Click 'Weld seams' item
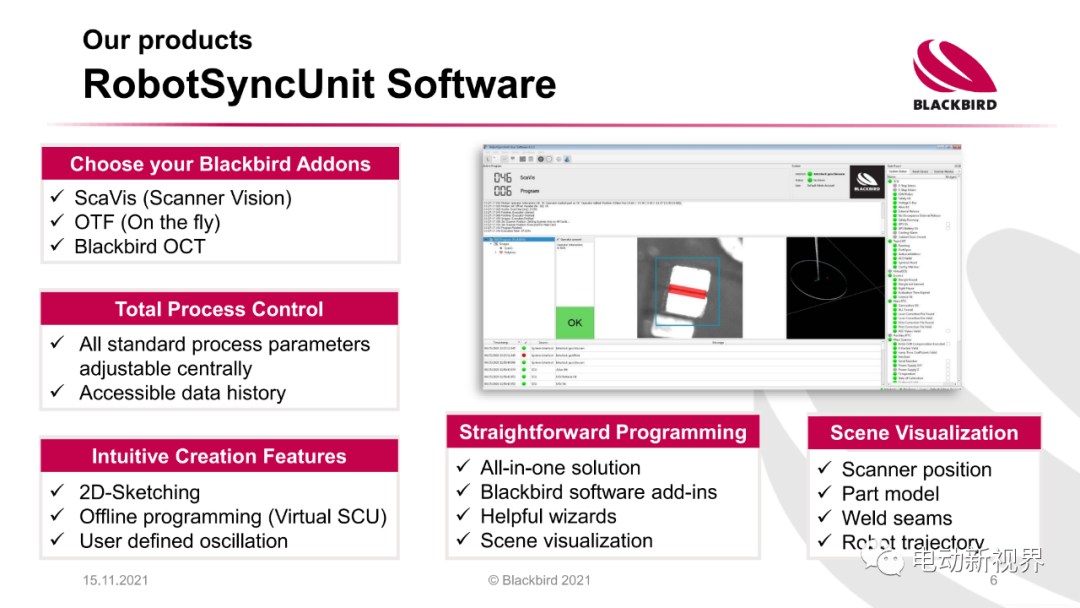The width and height of the screenshot is (1080, 608). click(x=897, y=518)
